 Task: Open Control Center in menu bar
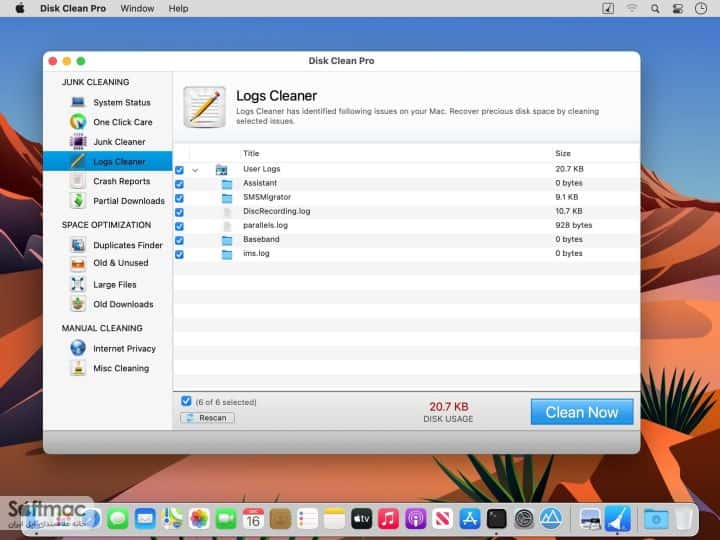pyautogui.click(x=678, y=8)
